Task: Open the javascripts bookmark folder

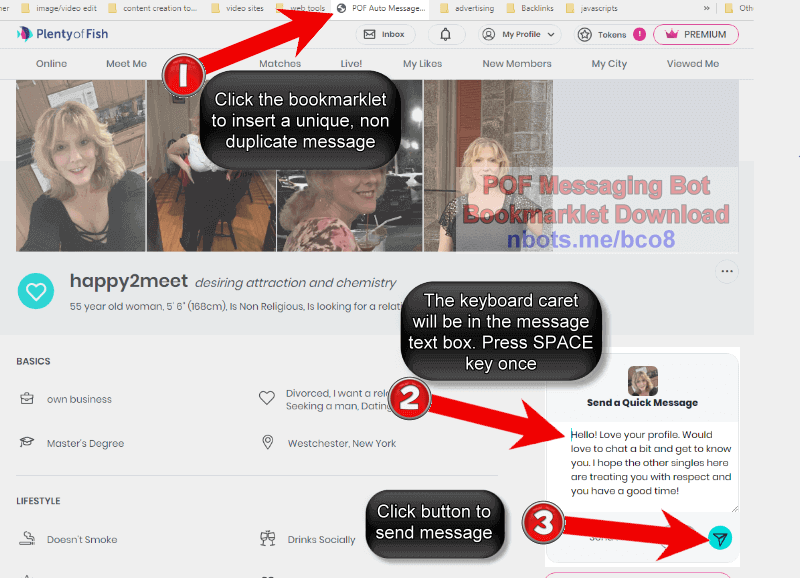Action: [x=592, y=8]
